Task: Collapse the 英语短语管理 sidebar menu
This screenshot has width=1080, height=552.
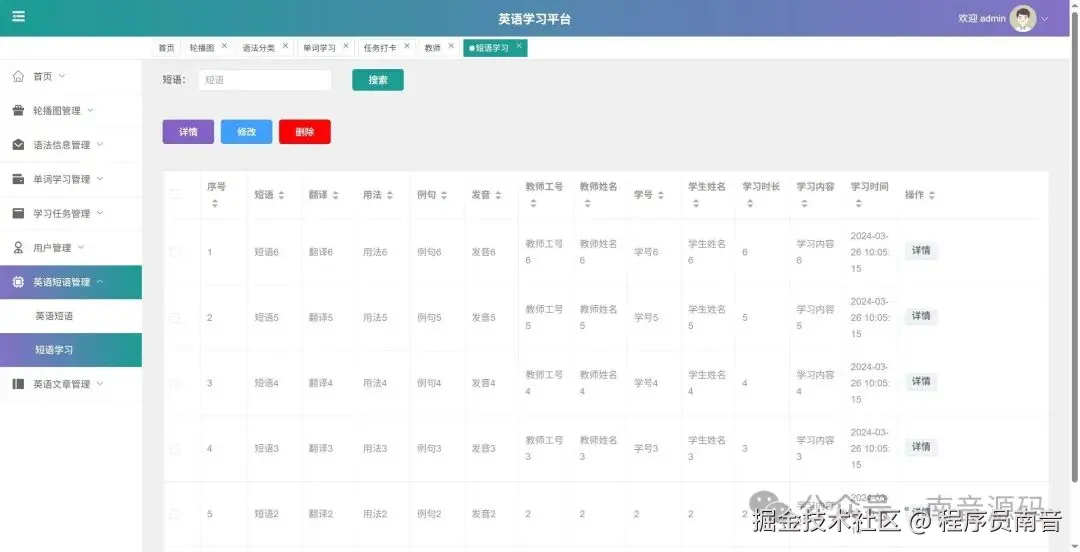Action: (x=100, y=282)
